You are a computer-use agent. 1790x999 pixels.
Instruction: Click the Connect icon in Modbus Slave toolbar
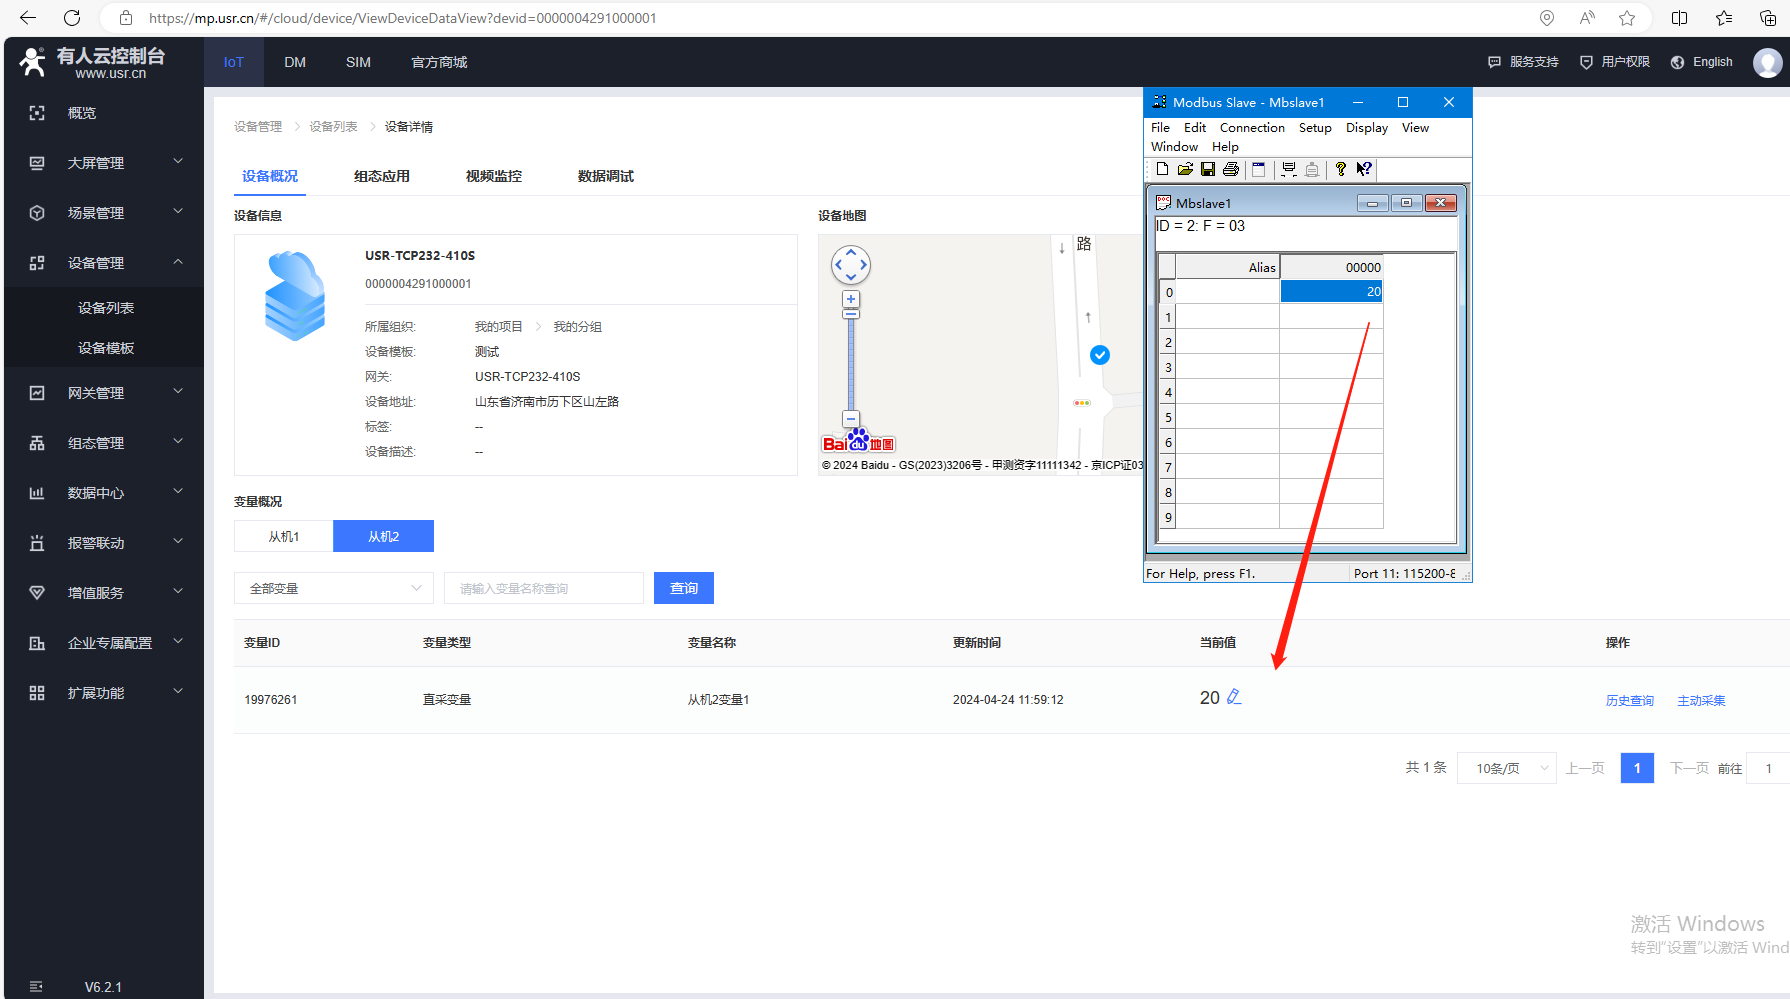pos(1289,169)
